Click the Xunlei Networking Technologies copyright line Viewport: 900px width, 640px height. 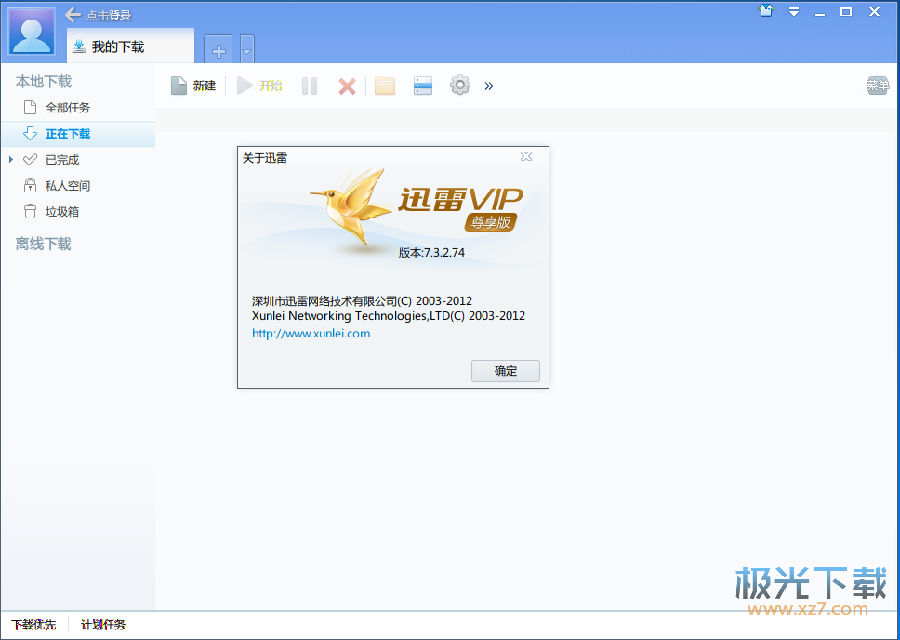389,316
